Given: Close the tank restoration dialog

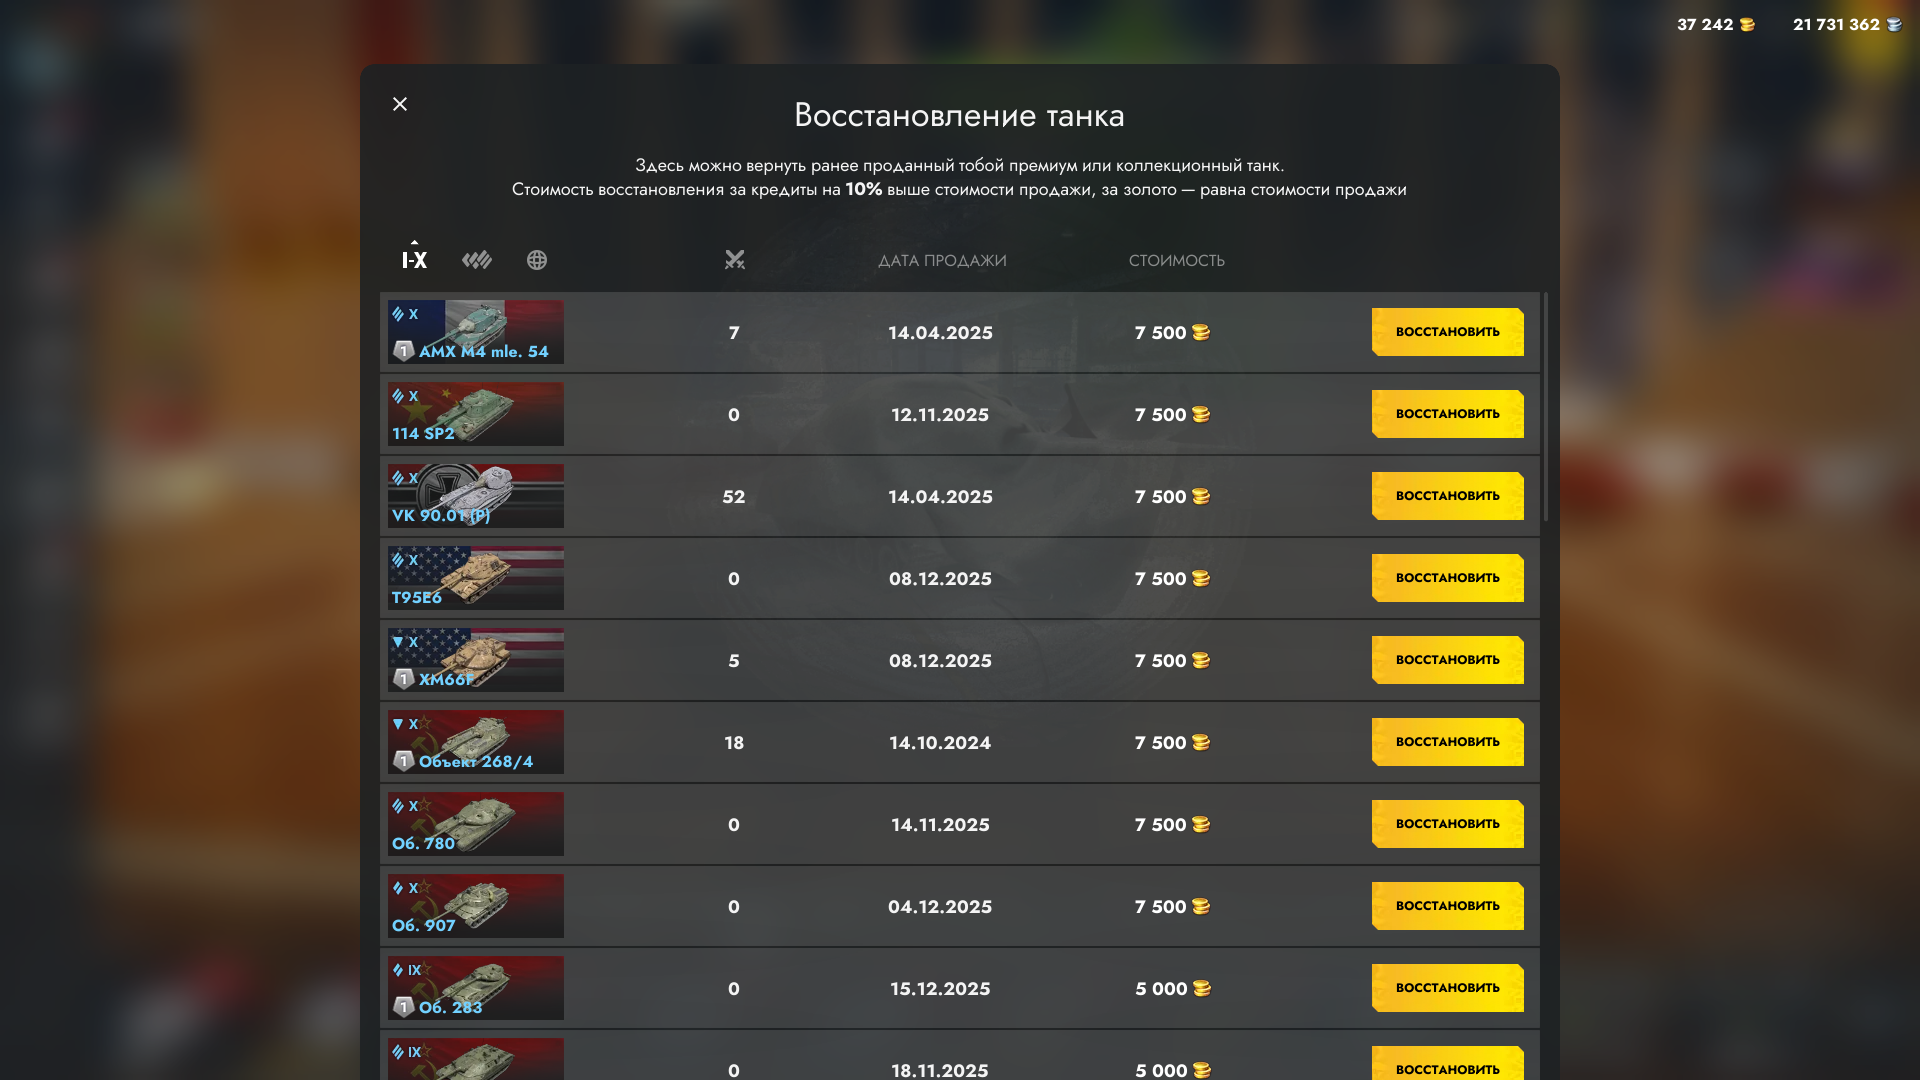Looking at the screenshot, I should pos(400,104).
